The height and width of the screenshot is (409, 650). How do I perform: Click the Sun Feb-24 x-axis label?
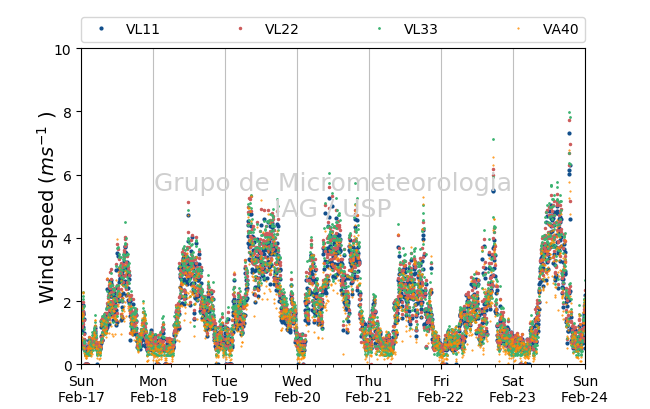pos(585,389)
